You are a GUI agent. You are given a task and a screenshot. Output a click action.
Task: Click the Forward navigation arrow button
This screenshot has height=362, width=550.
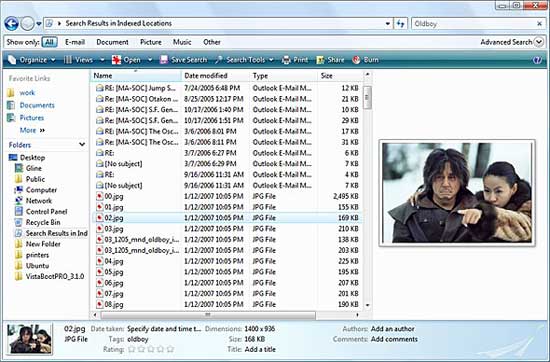[x=27, y=24]
